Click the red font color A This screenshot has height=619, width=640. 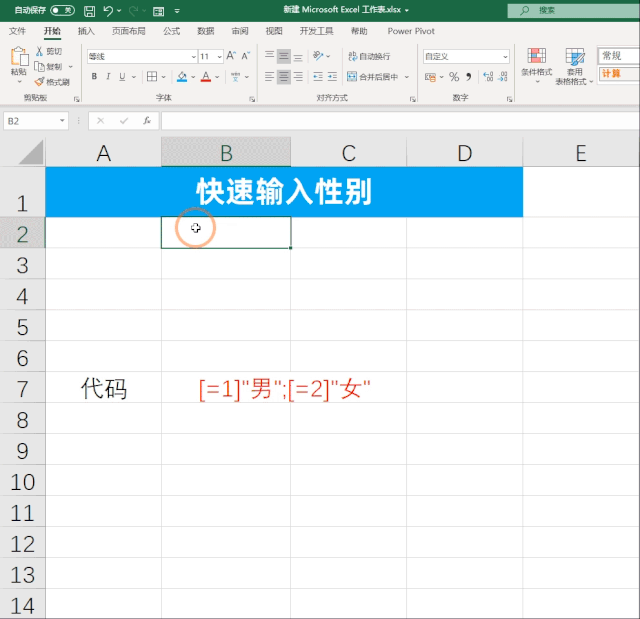[x=206, y=77]
